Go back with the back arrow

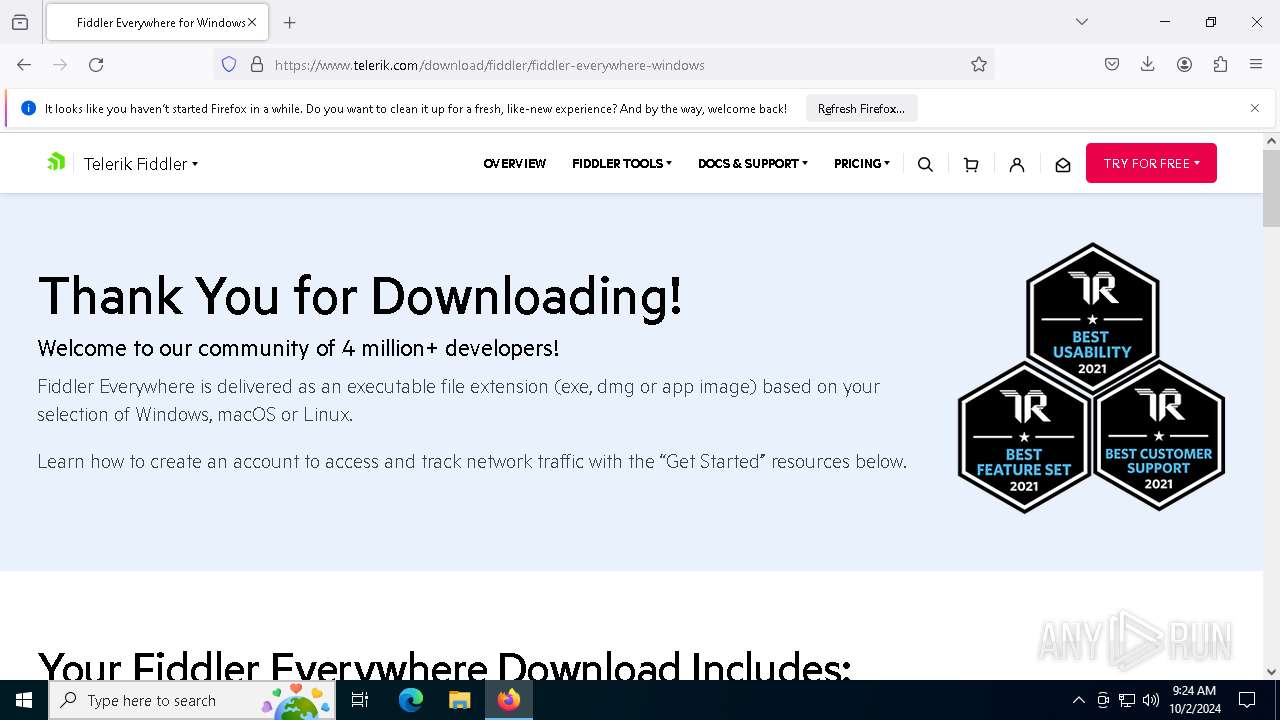coord(24,65)
